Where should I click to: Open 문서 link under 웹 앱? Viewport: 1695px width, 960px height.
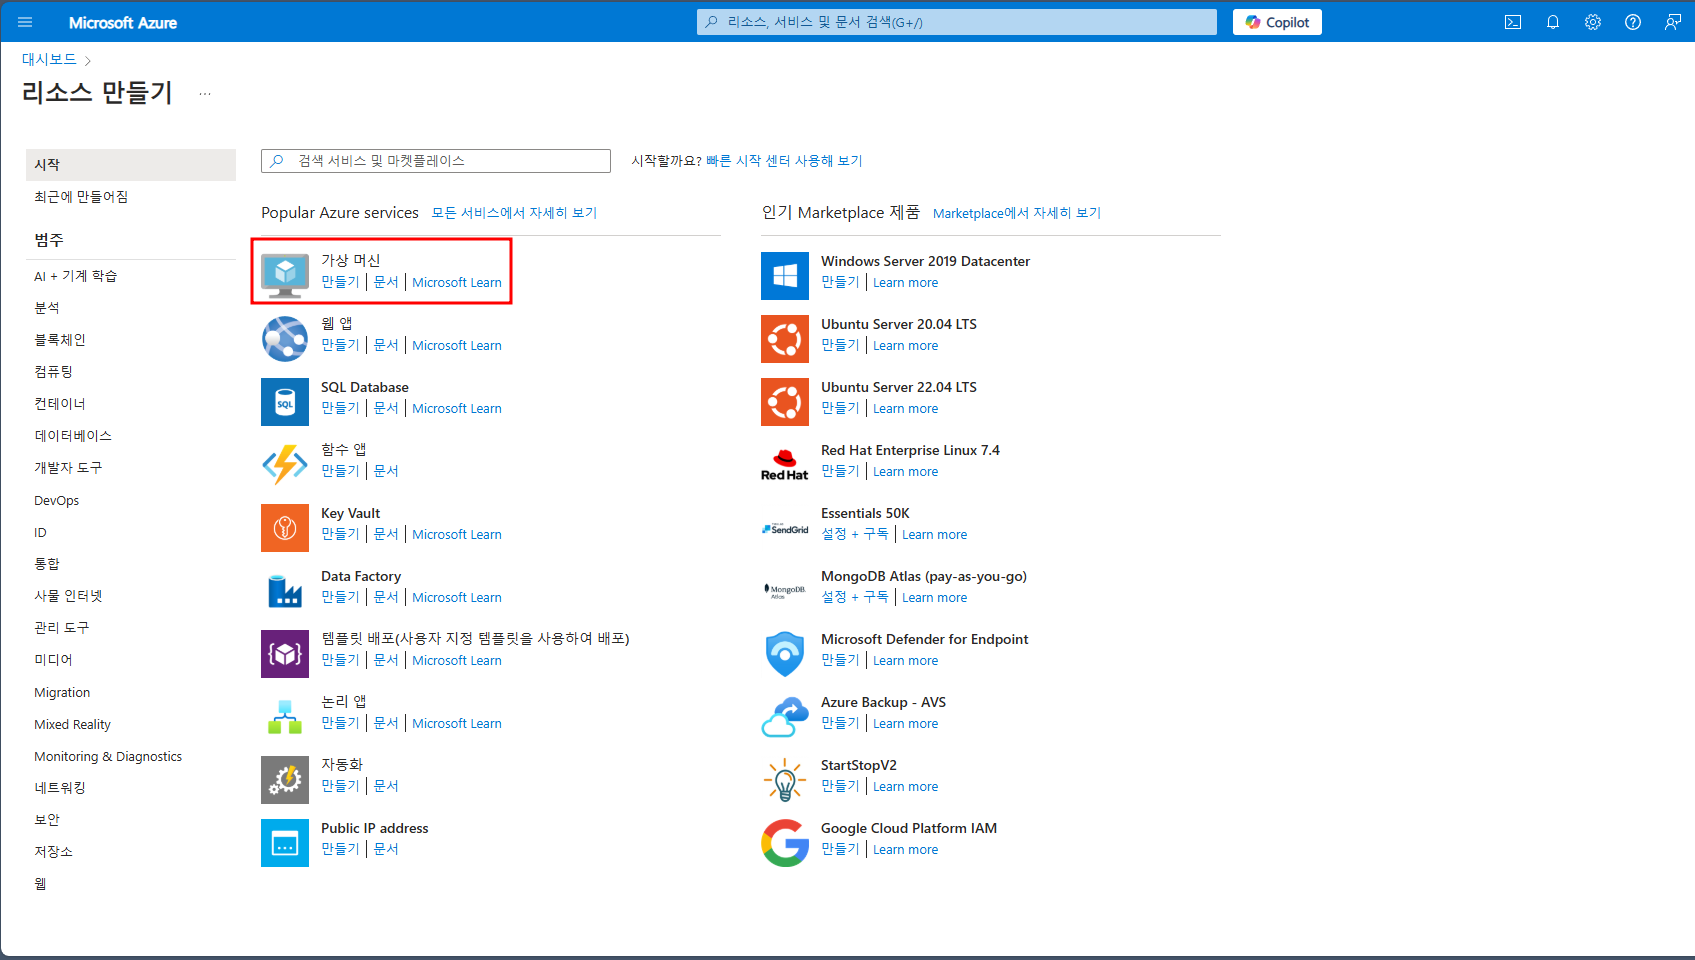tap(386, 345)
